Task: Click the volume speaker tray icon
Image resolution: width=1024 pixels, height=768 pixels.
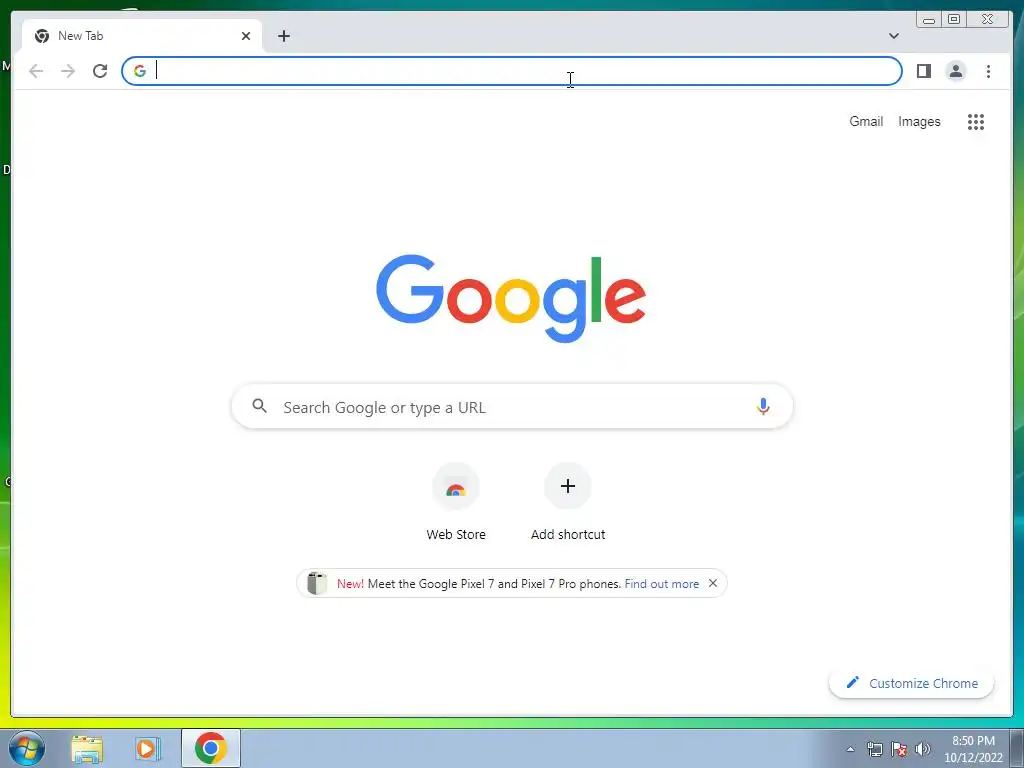Action: [x=923, y=749]
